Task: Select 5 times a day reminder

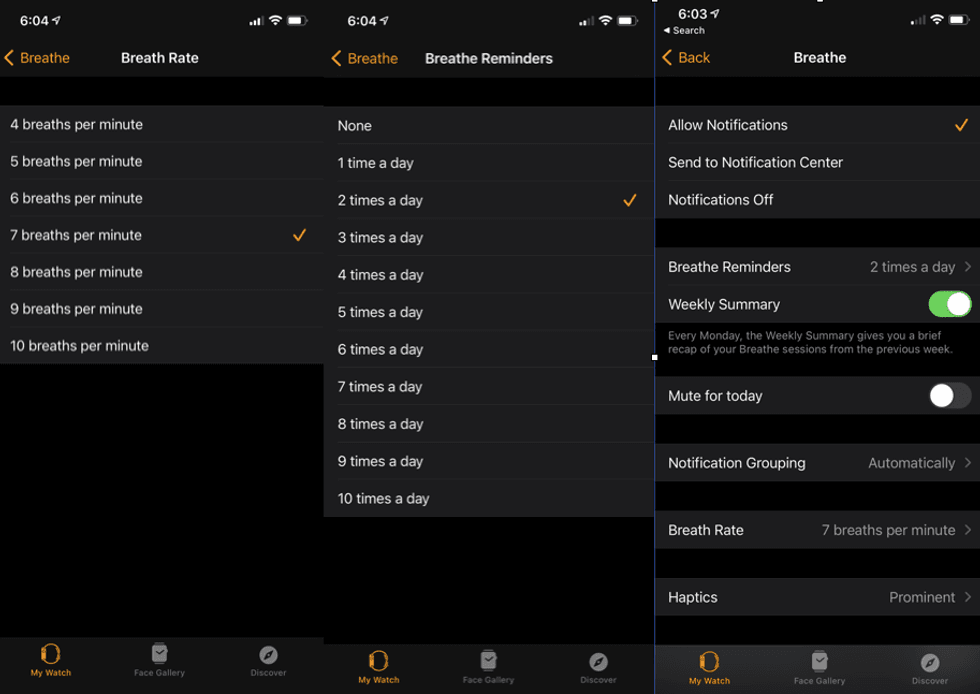Action: tap(380, 312)
